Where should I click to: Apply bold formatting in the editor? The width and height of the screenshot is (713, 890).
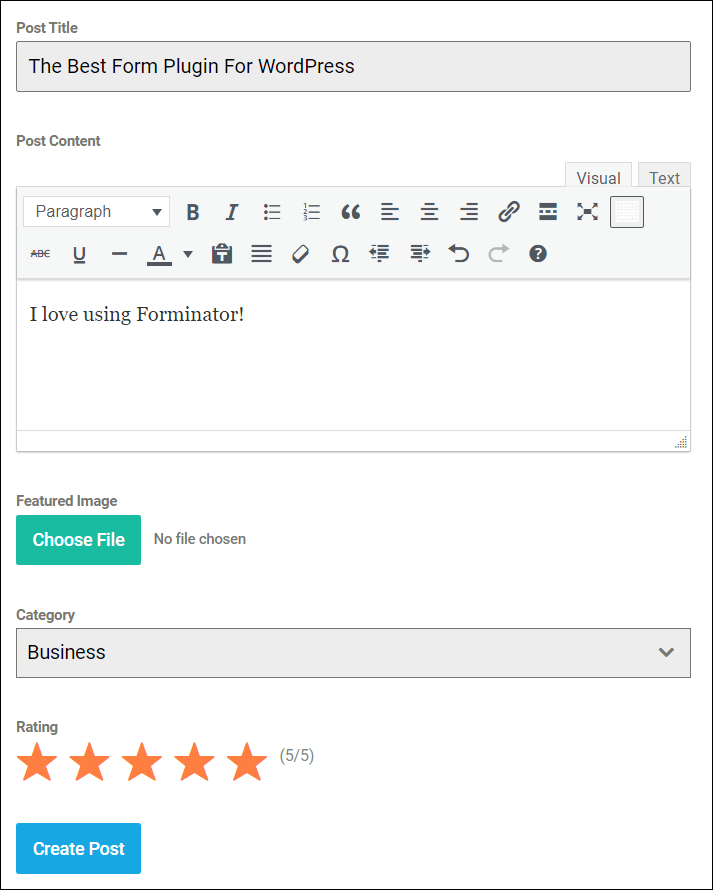coord(192,211)
